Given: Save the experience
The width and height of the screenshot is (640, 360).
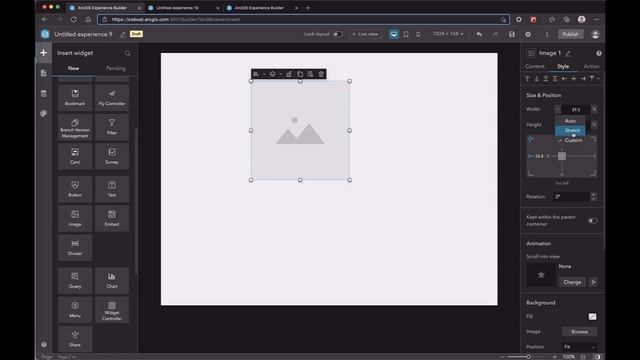Looking at the screenshot, I should pos(512,34).
